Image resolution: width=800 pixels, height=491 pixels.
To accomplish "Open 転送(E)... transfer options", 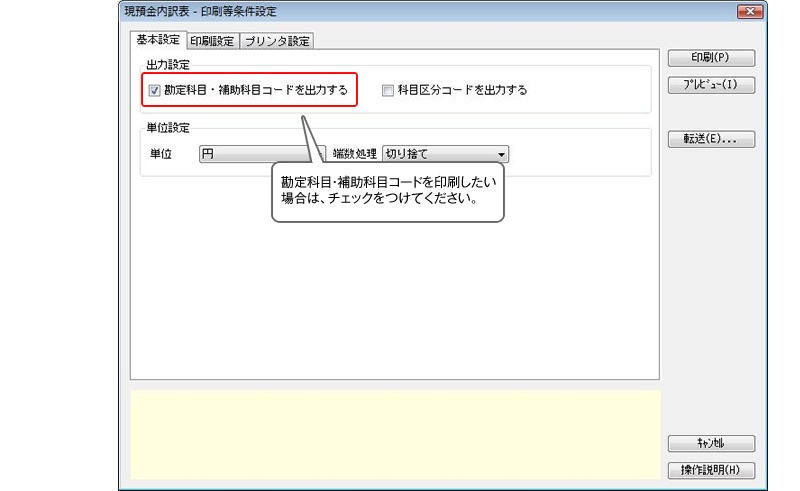I will point(710,139).
